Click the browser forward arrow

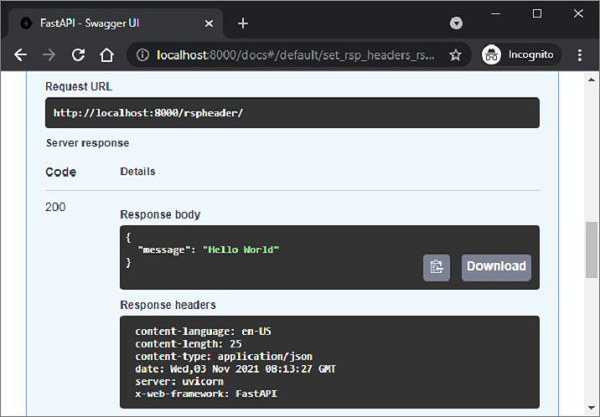click(x=47, y=55)
